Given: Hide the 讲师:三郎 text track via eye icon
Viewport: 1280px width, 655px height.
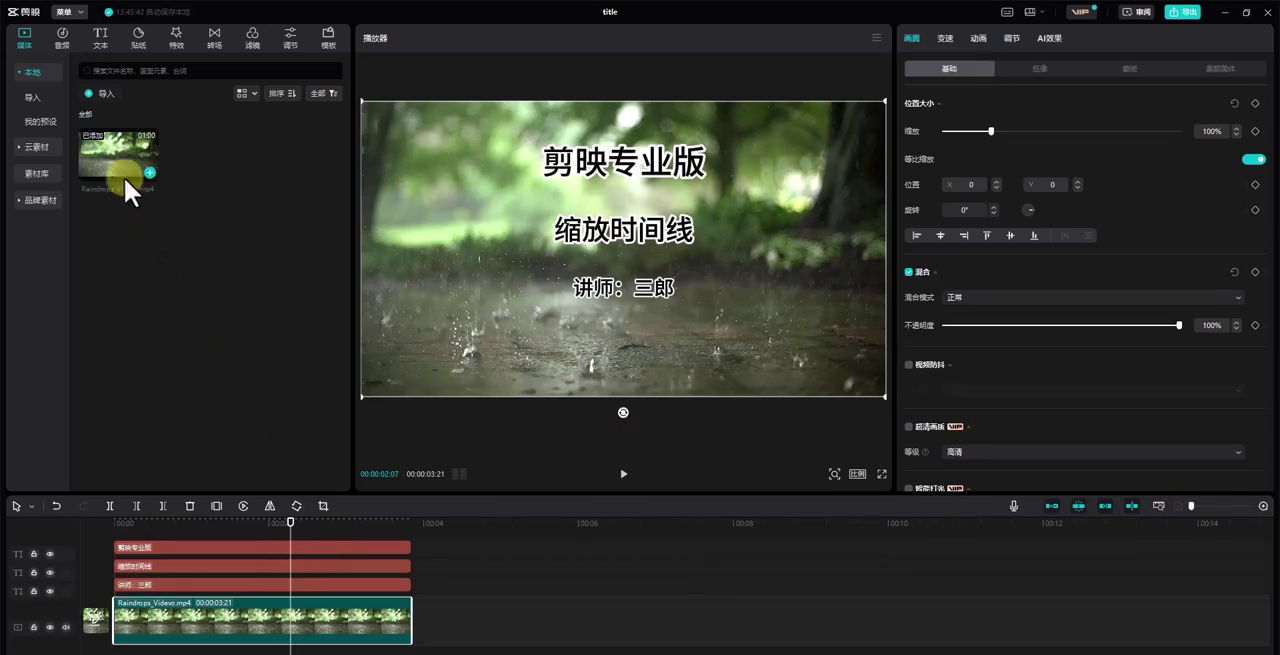Looking at the screenshot, I should coord(50,592).
